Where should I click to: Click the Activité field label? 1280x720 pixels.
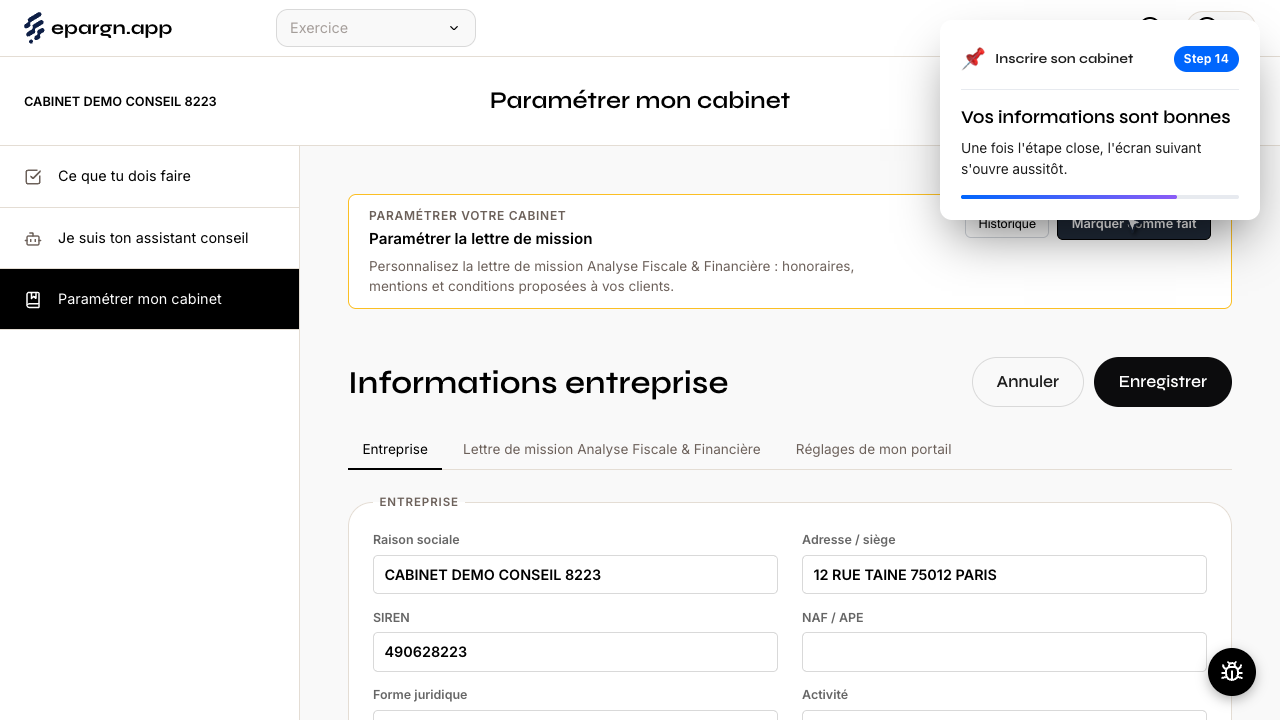click(x=825, y=695)
